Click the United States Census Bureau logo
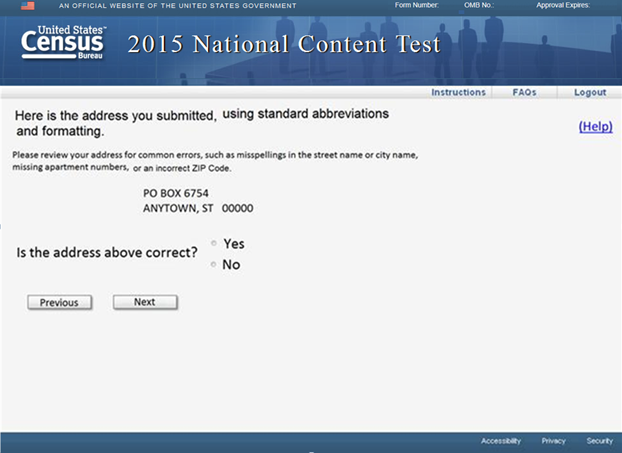This screenshot has height=453, width=622. point(63,42)
